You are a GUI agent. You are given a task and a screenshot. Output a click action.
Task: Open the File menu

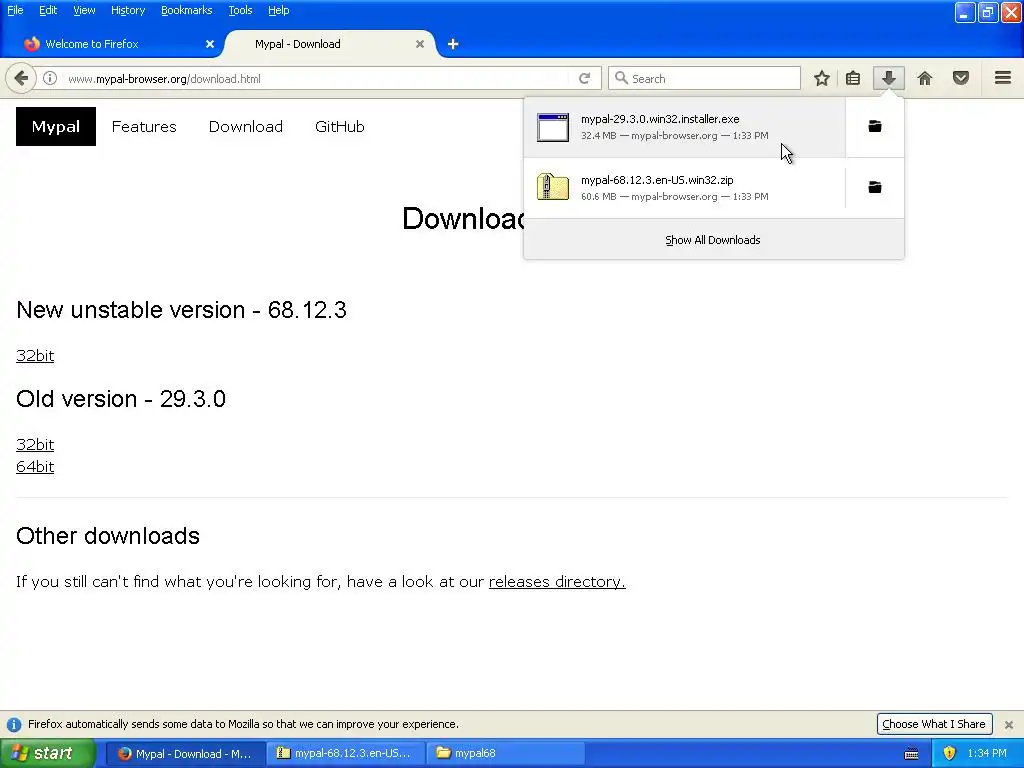click(x=15, y=10)
